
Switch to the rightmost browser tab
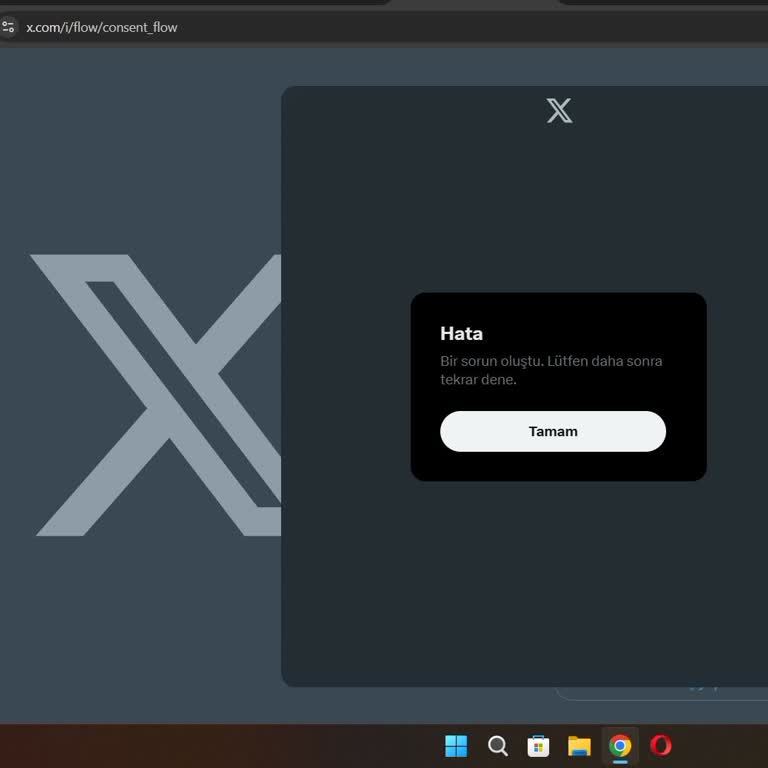[660, 2]
